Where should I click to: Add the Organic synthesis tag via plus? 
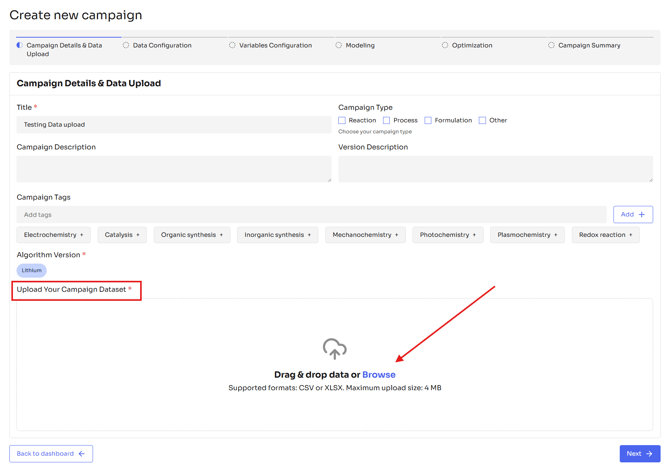(x=221, y=235)
